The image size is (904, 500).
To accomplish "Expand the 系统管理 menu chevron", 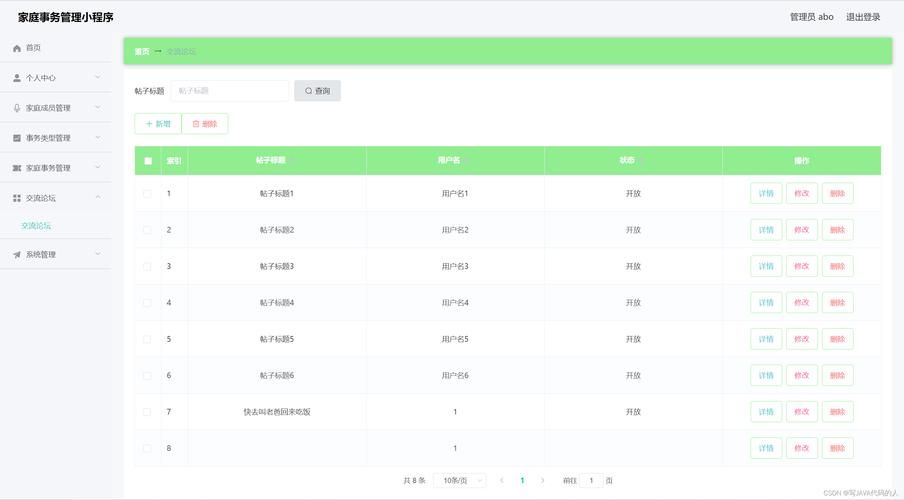I will point(97,254).
